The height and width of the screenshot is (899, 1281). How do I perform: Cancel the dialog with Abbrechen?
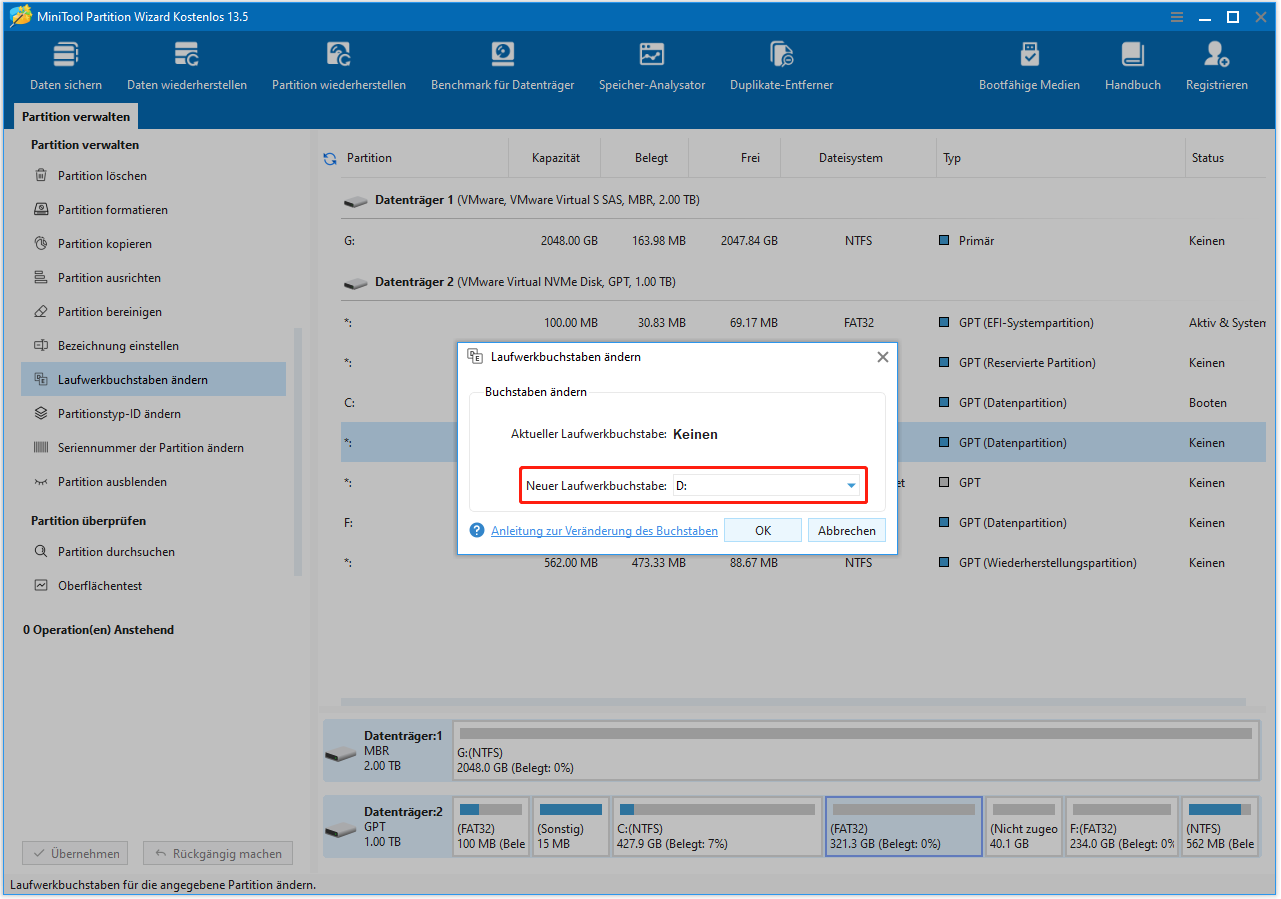point(846,530)
